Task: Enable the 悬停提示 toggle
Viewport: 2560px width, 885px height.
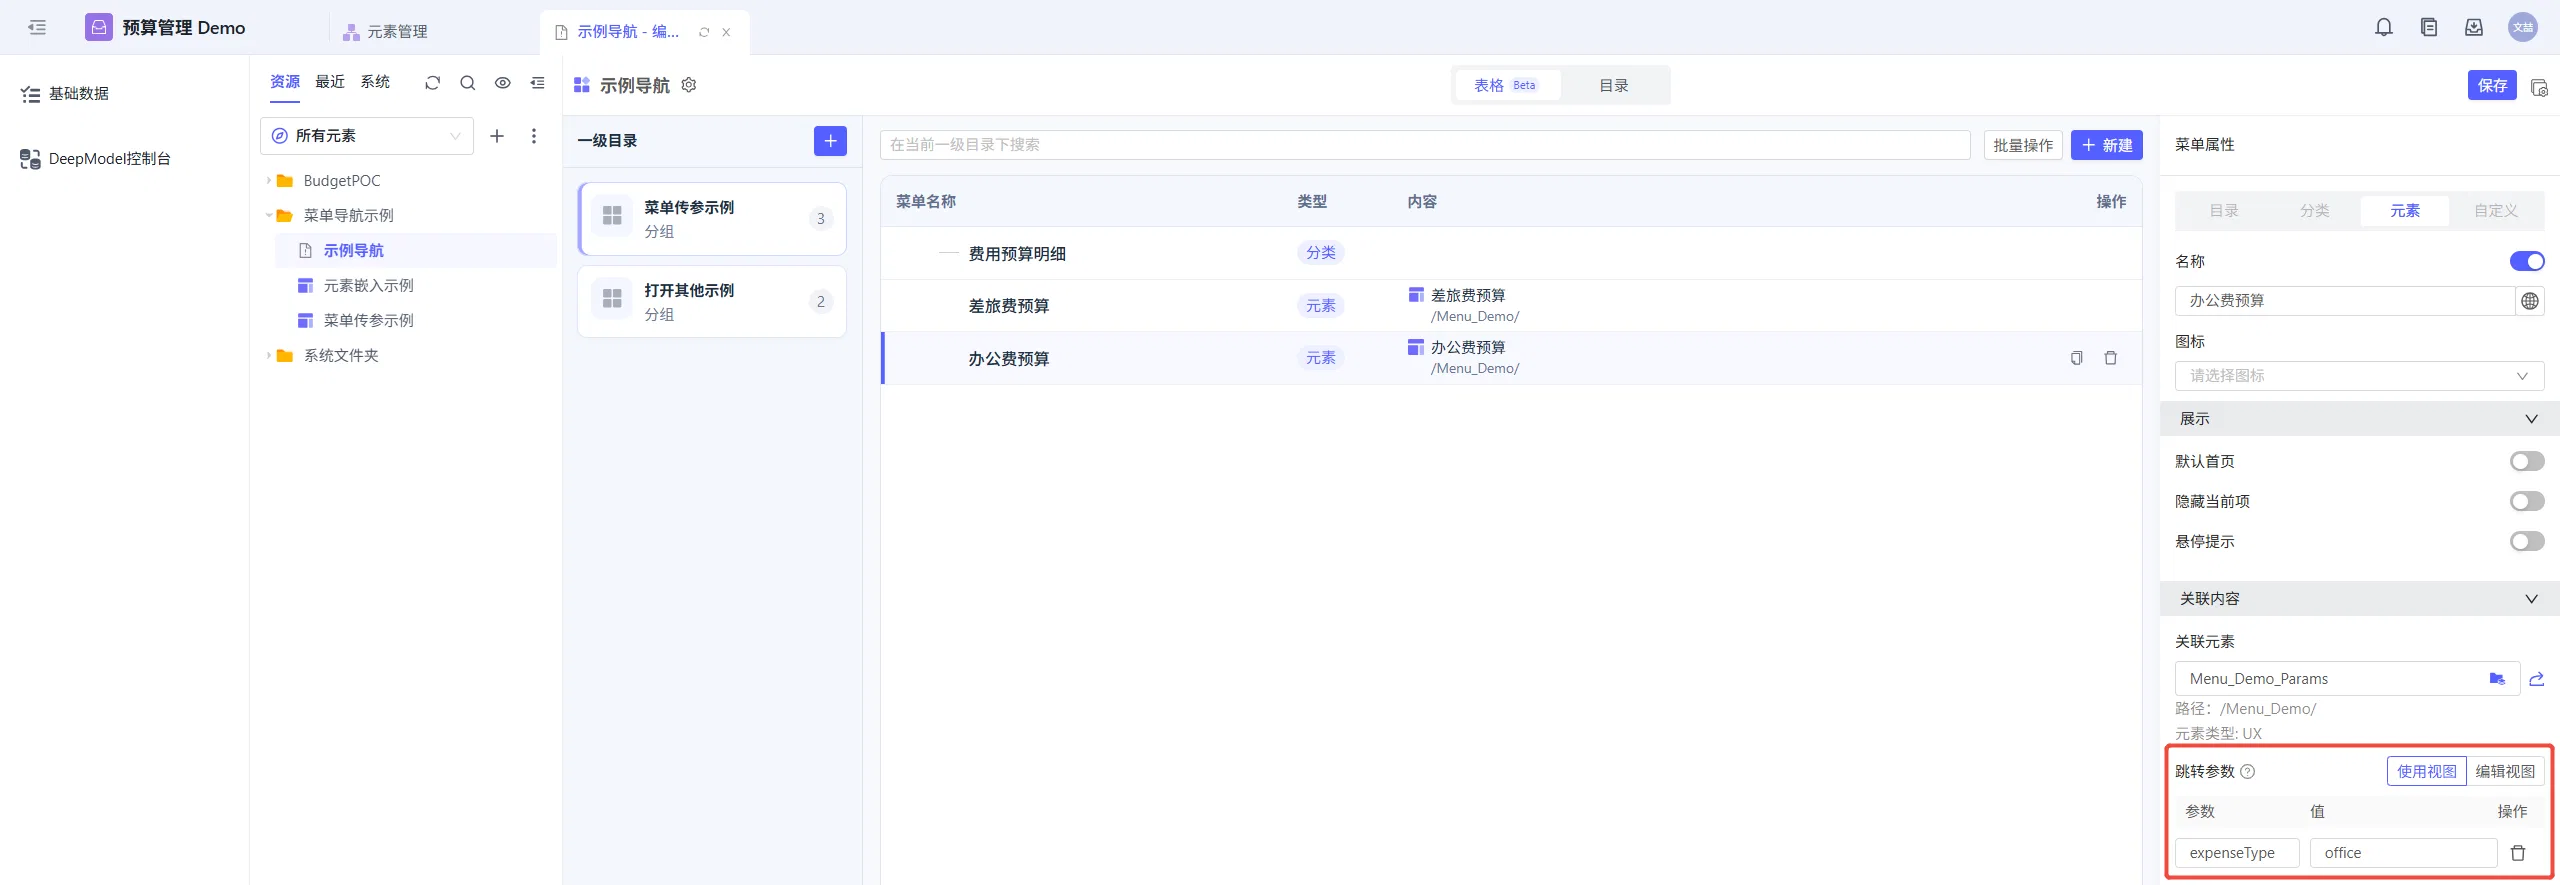Action: click(x=2527, y=541)
